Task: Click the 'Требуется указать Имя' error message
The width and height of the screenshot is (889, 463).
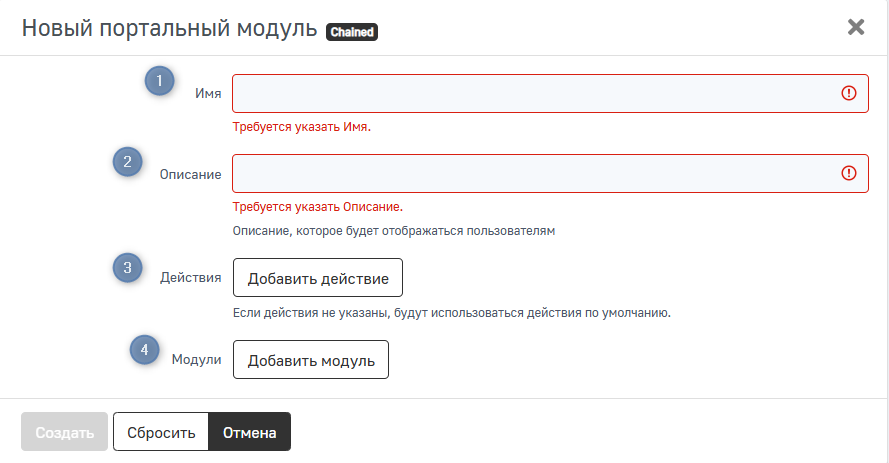Action: pos(301,128)
